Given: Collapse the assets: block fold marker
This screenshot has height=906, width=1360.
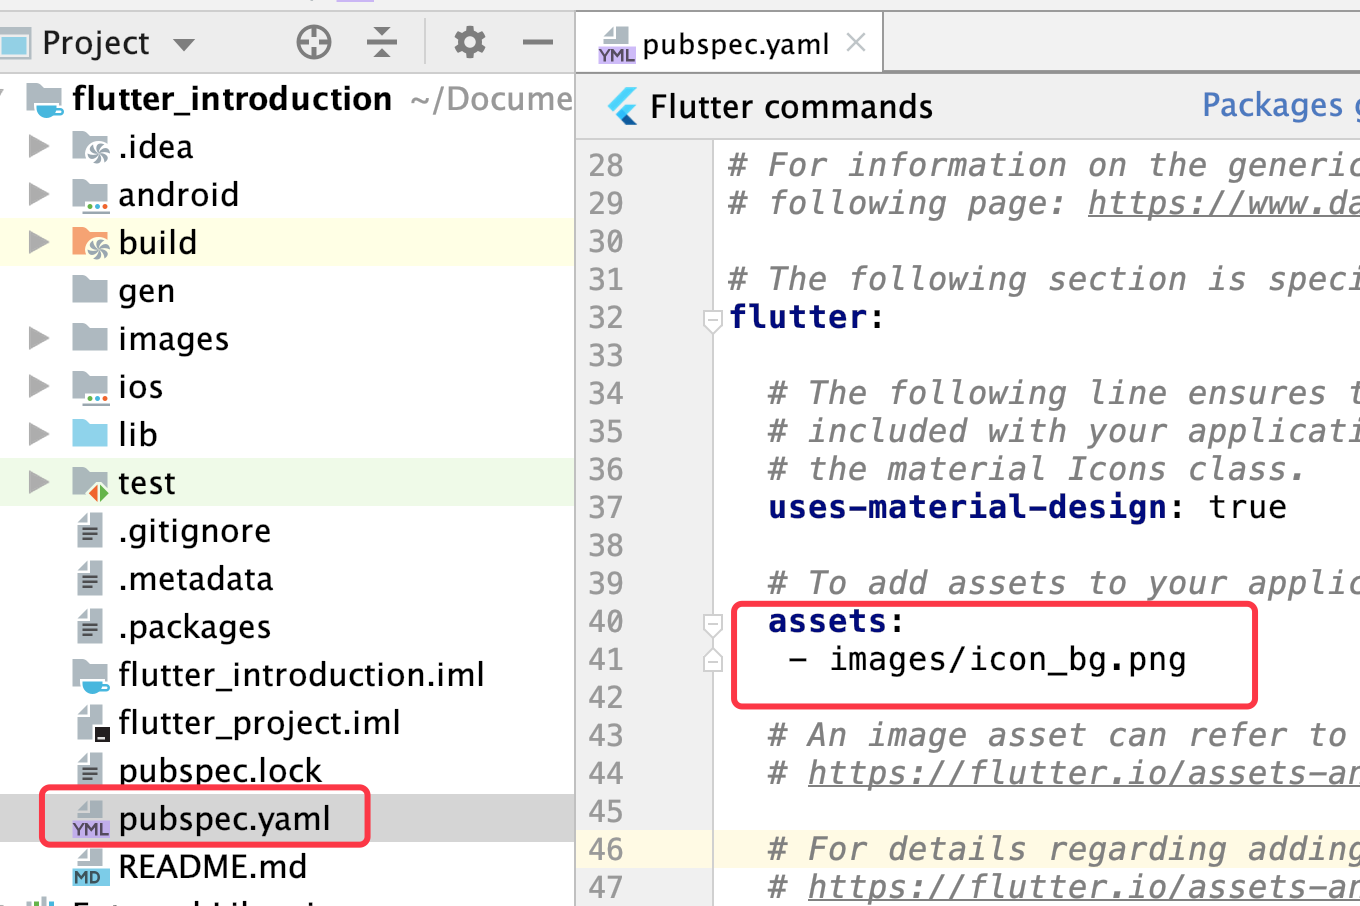Looking at the screenshot, I should pyautogui.click(x=712, y=624).
